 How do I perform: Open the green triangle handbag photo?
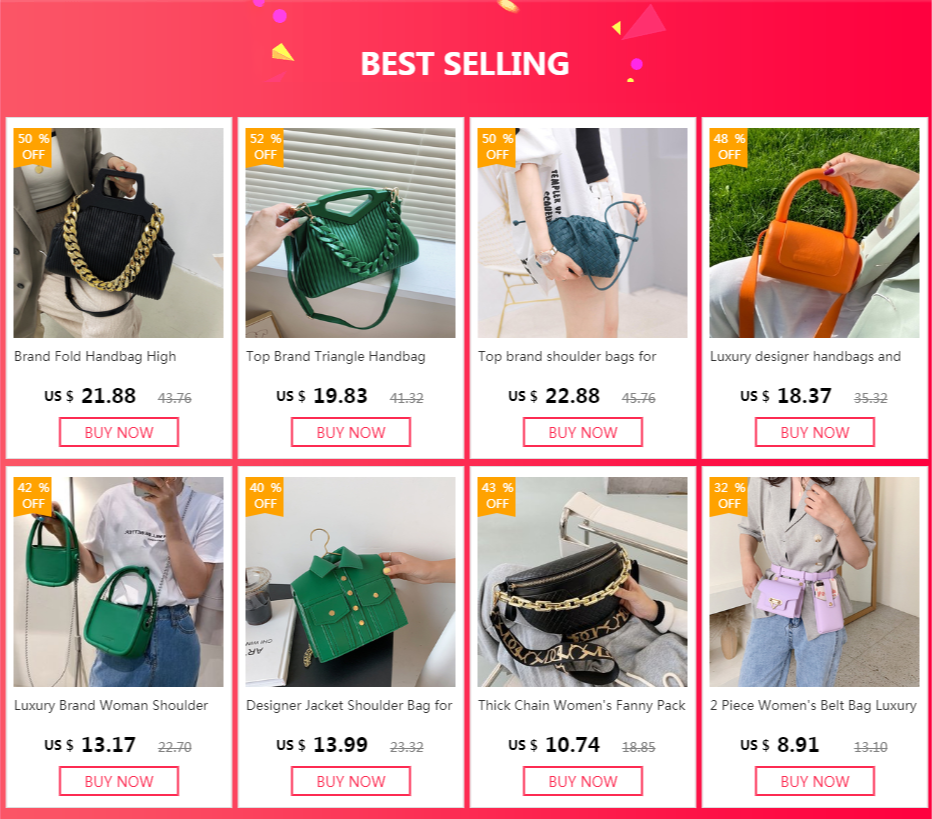pyautogui.click(x=351, y=233)
